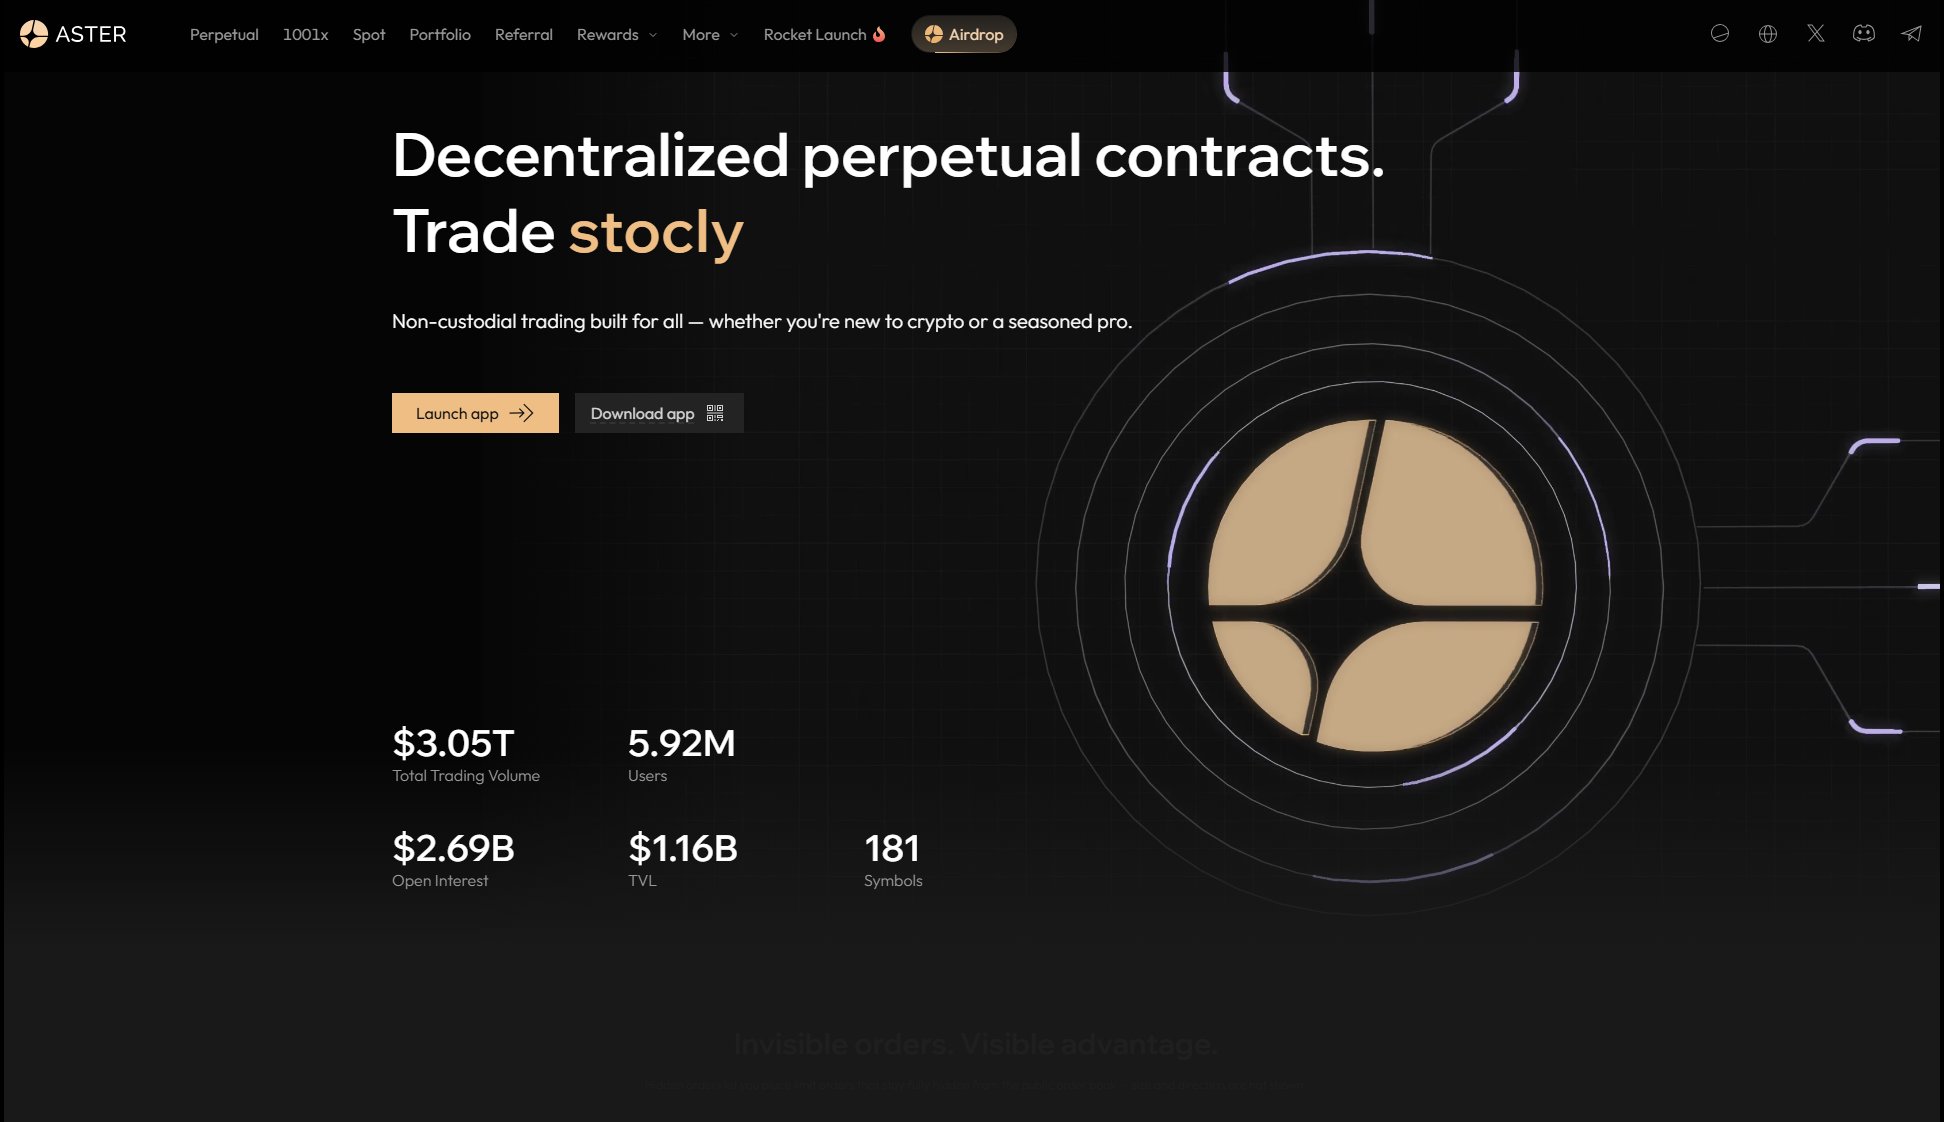Open the X (Twitter) social link
The width and height of the screenshot is (1944, 1122).
[1816, 34]
